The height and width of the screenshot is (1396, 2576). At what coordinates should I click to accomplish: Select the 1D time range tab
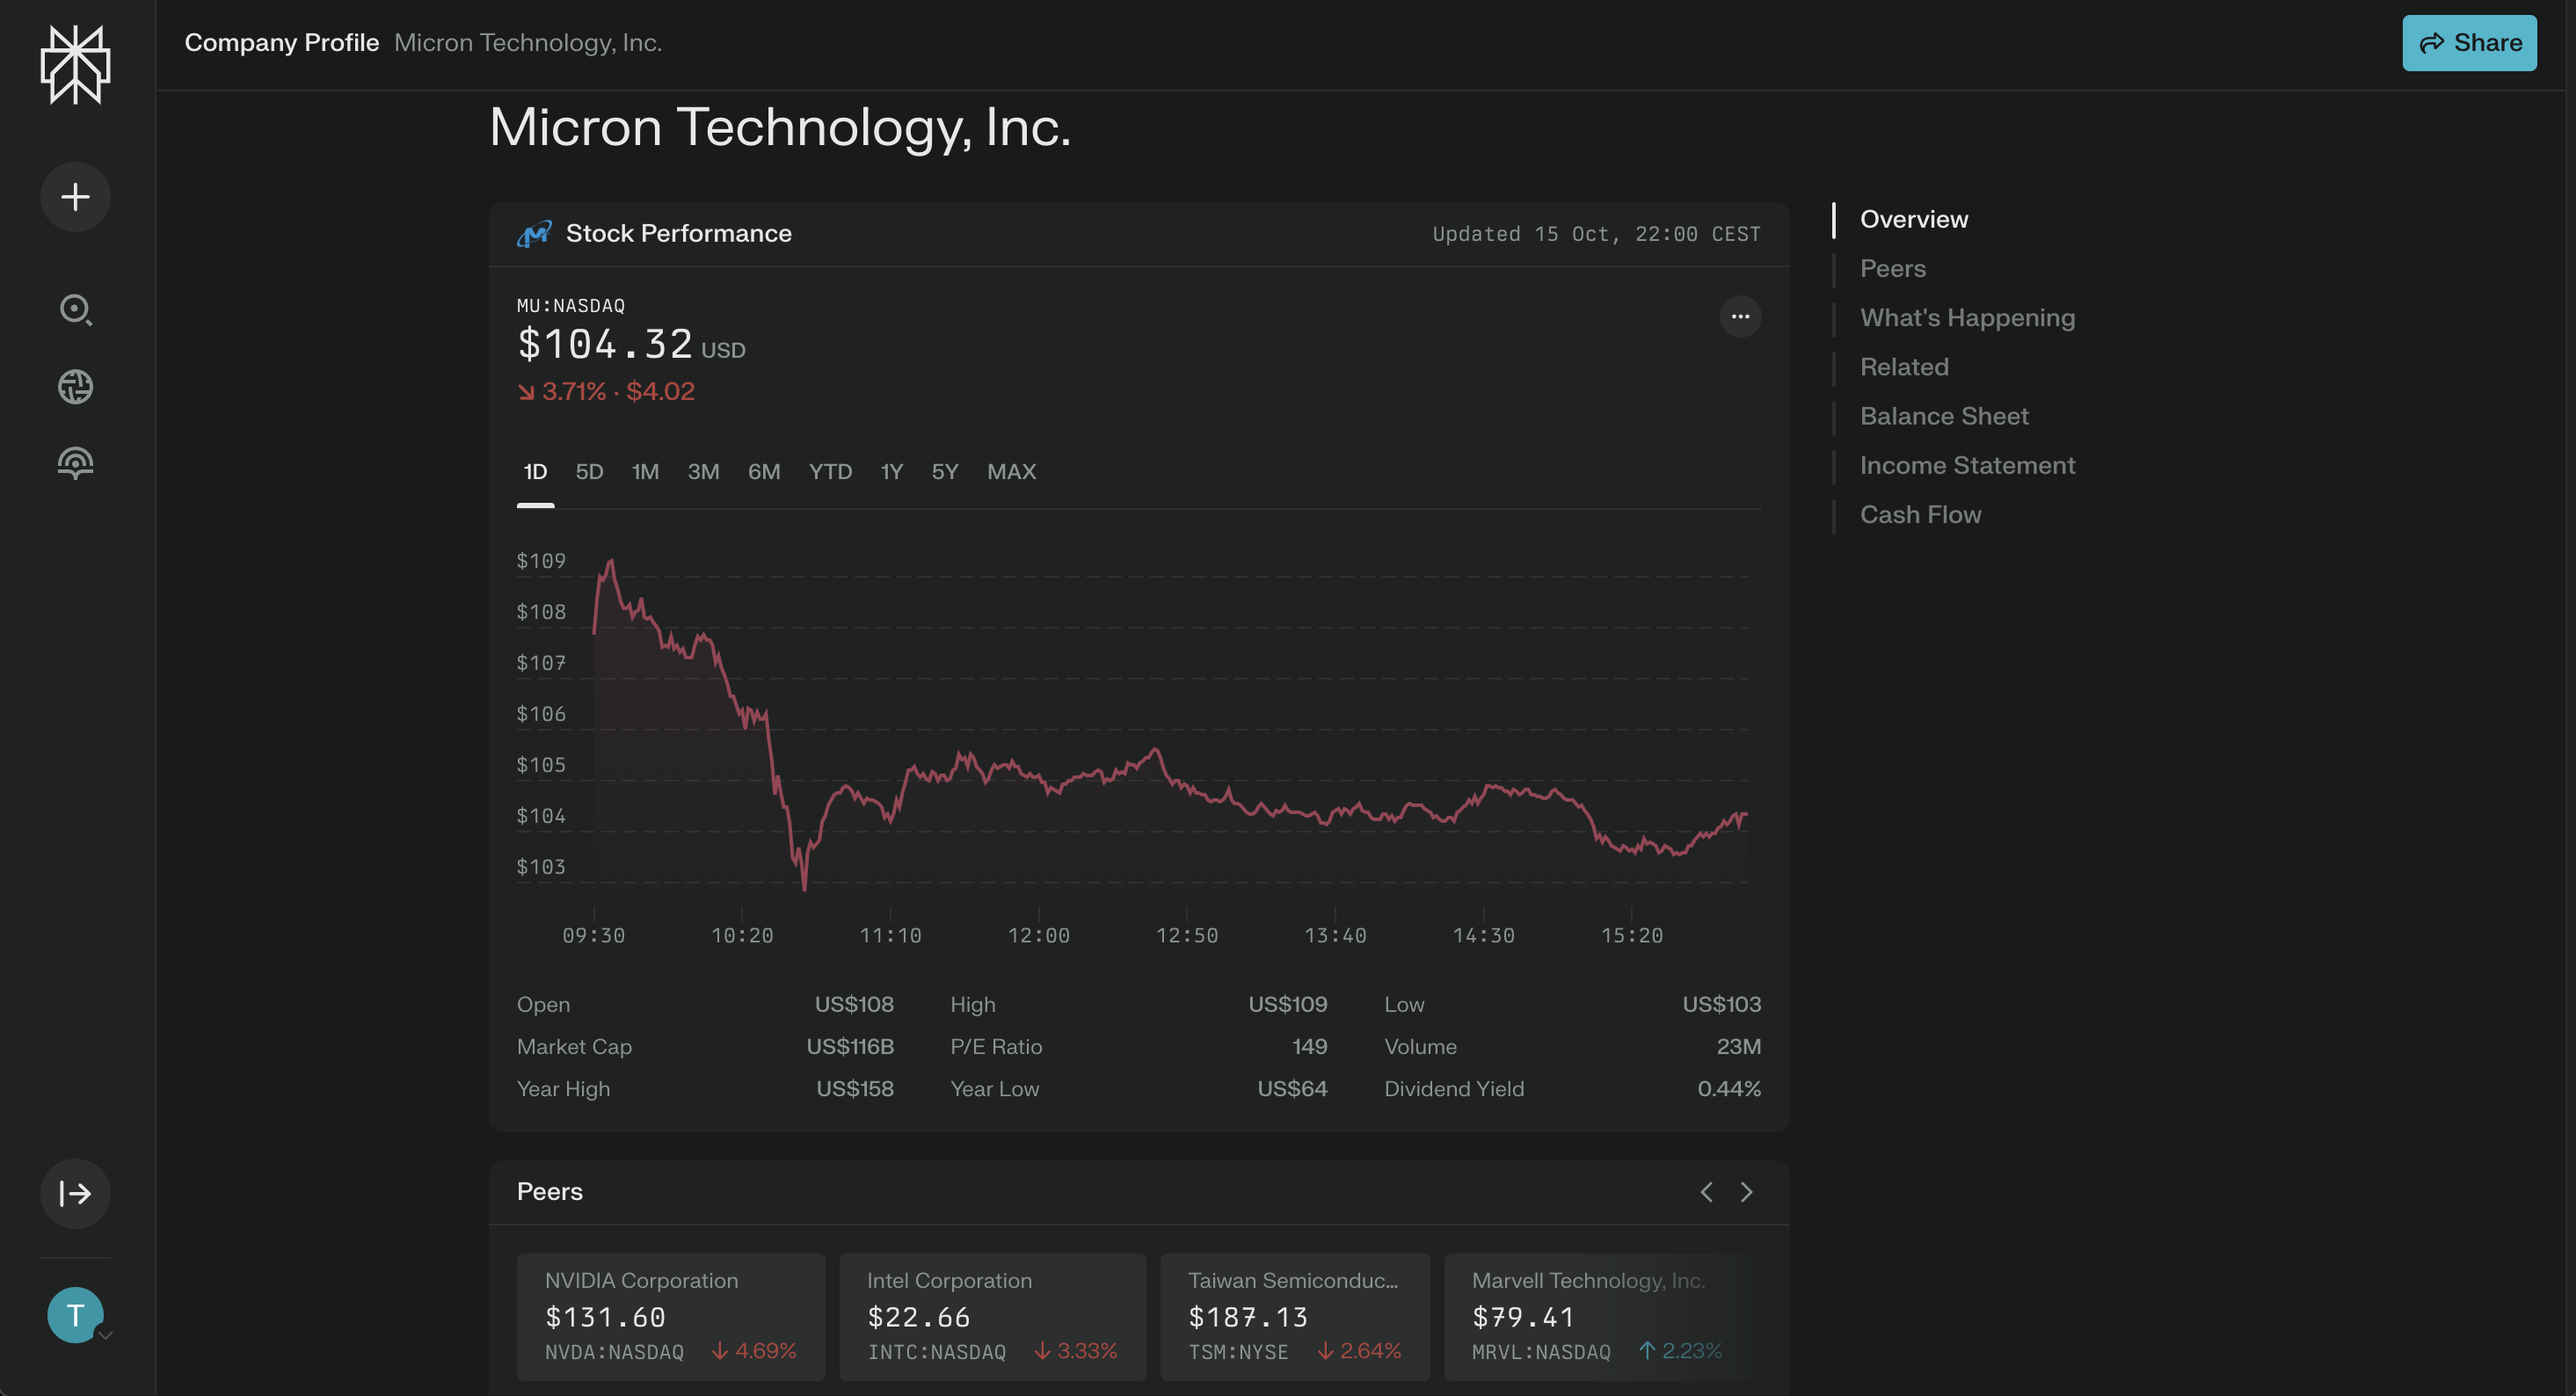click(535, 471)
